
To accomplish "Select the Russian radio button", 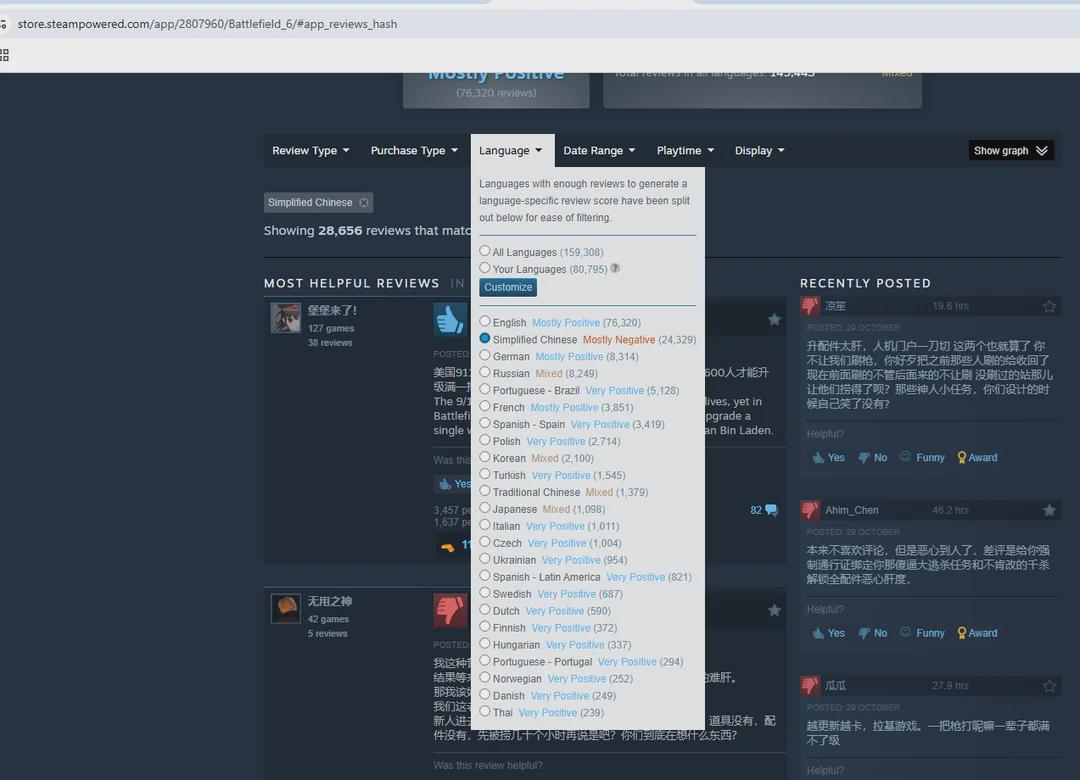I will [x=485, y=372].
